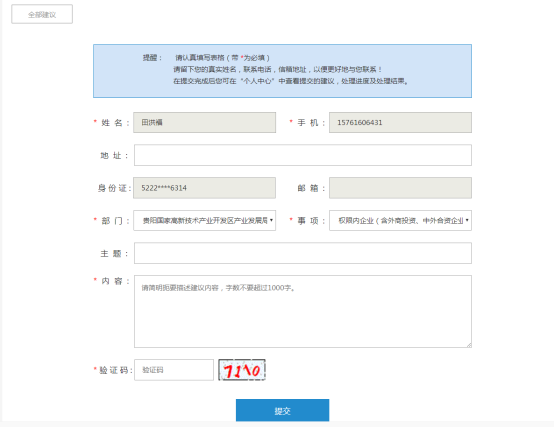Click the 姓名 input field
Image resolution: width=554 pixels, height=428 pixels.
pyautogui.click(x=204, y=123)
